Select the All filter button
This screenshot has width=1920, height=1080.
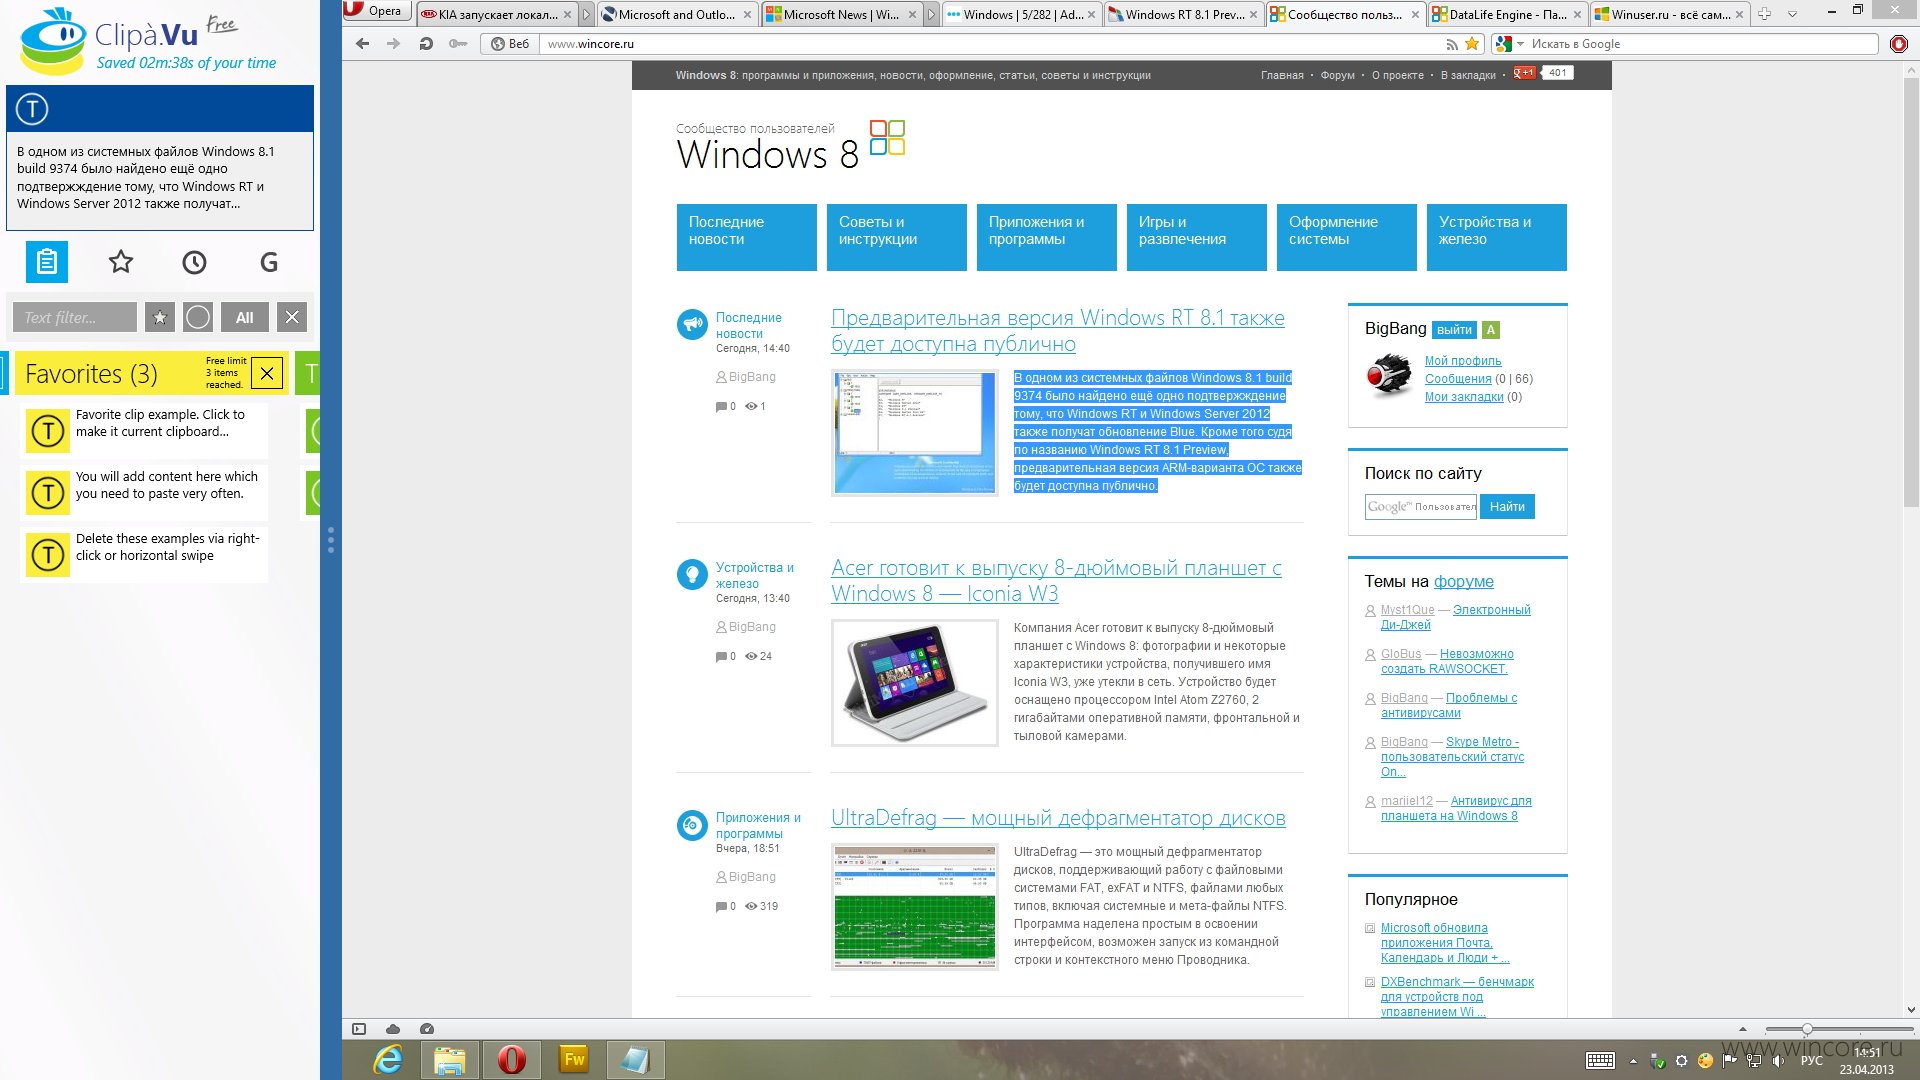pyautogui.click(x=245, y=317)
